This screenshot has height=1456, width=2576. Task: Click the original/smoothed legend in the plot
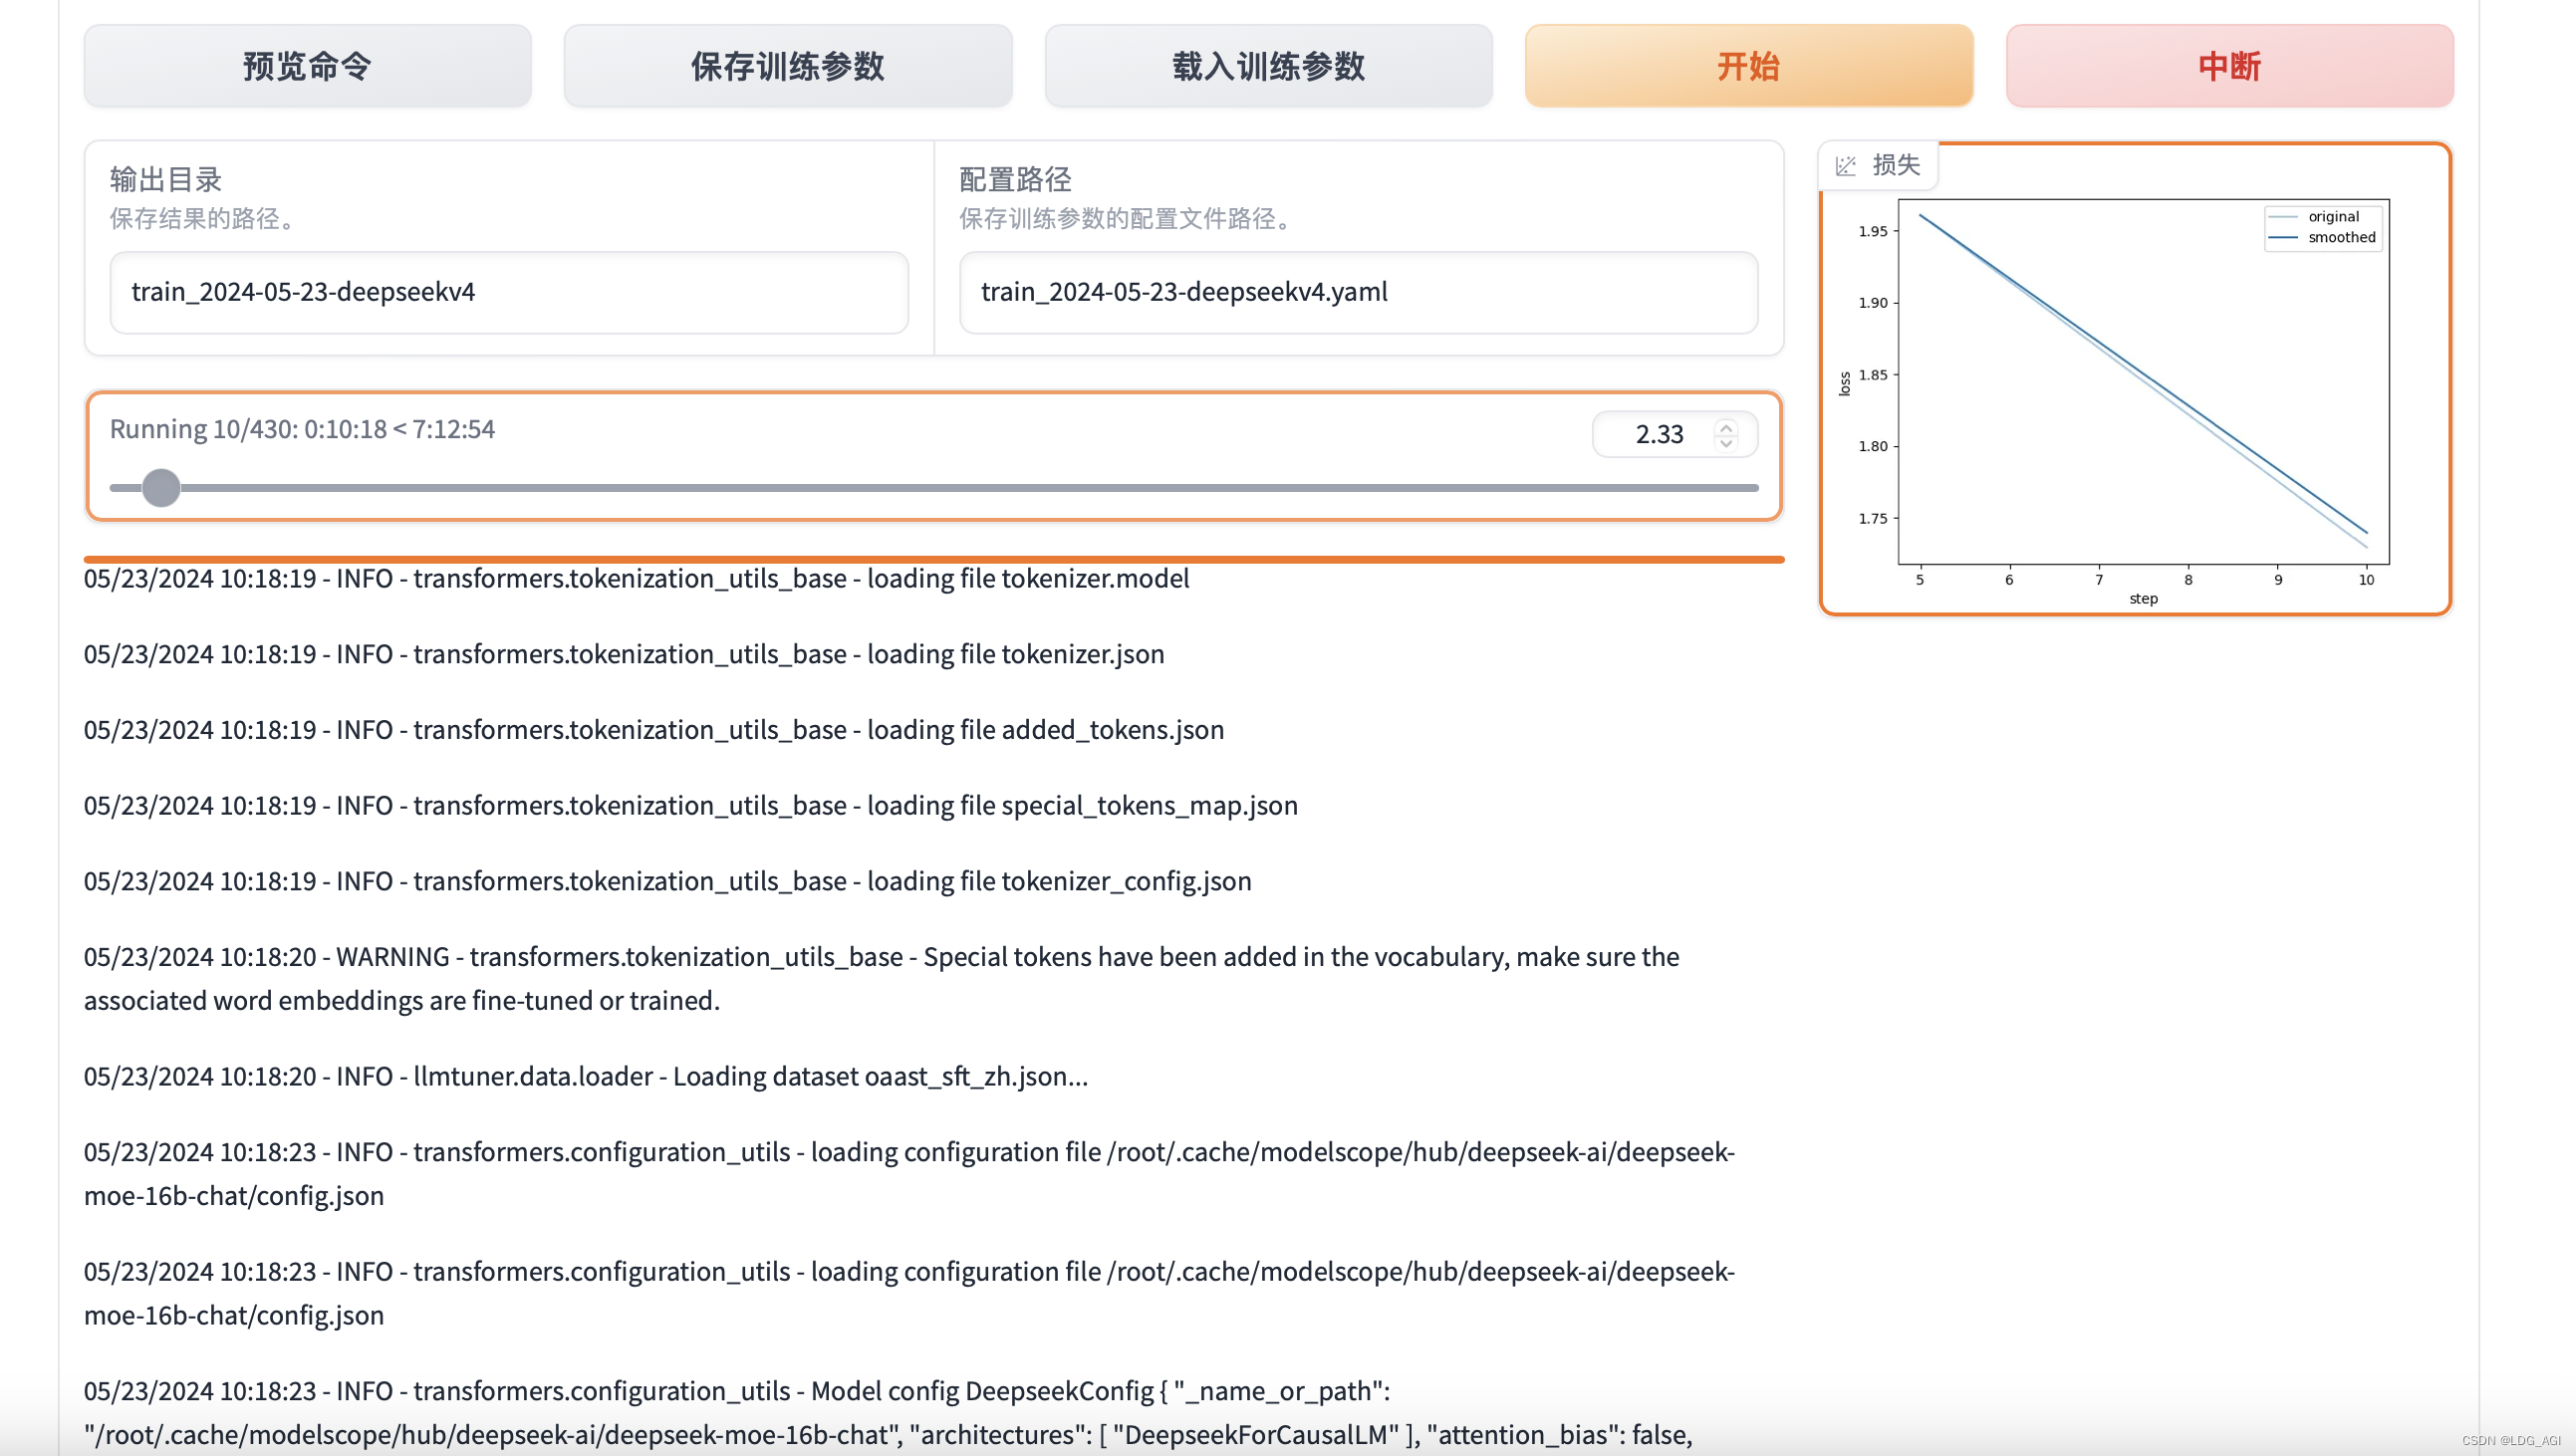[2324, 227]
